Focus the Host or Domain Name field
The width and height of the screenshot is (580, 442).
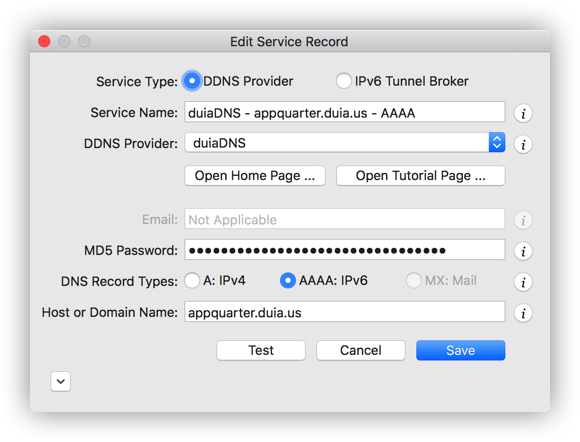pos(345,312)
